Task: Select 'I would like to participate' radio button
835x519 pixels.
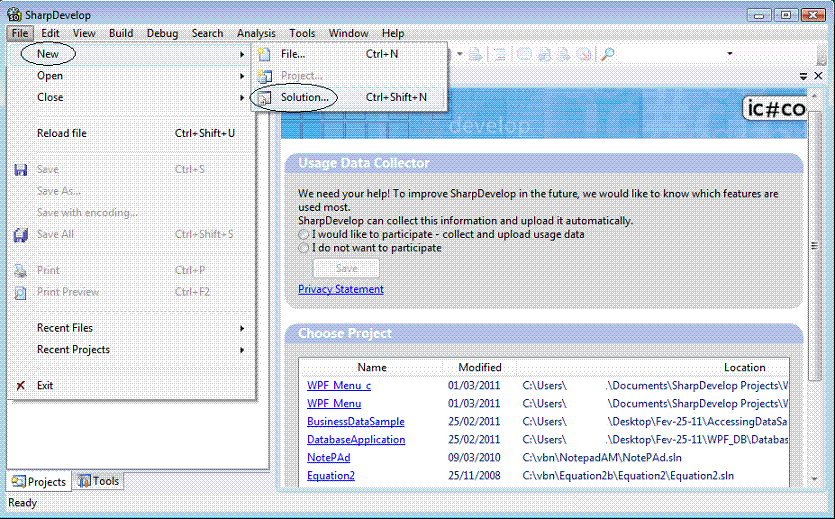Action: click(304, 234)
